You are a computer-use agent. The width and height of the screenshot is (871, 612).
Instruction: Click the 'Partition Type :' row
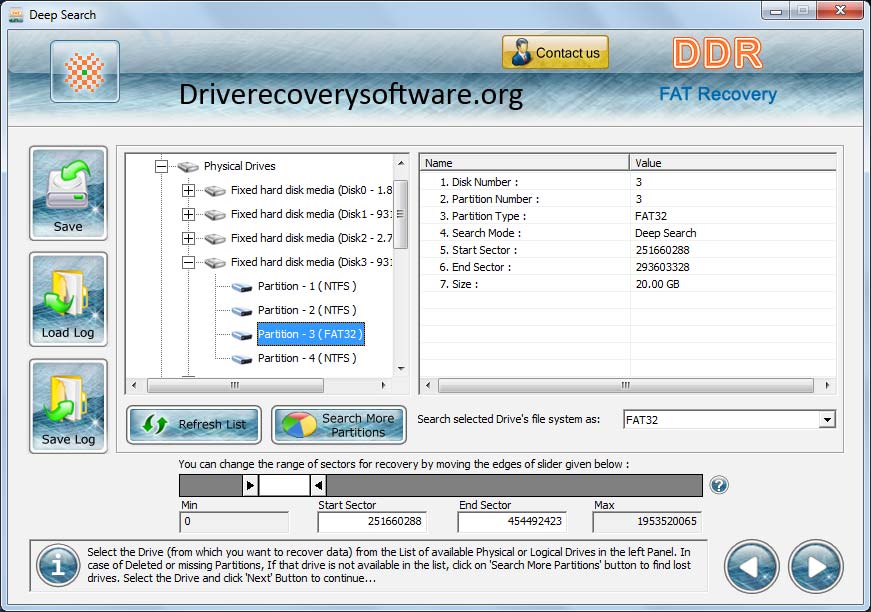628,216
